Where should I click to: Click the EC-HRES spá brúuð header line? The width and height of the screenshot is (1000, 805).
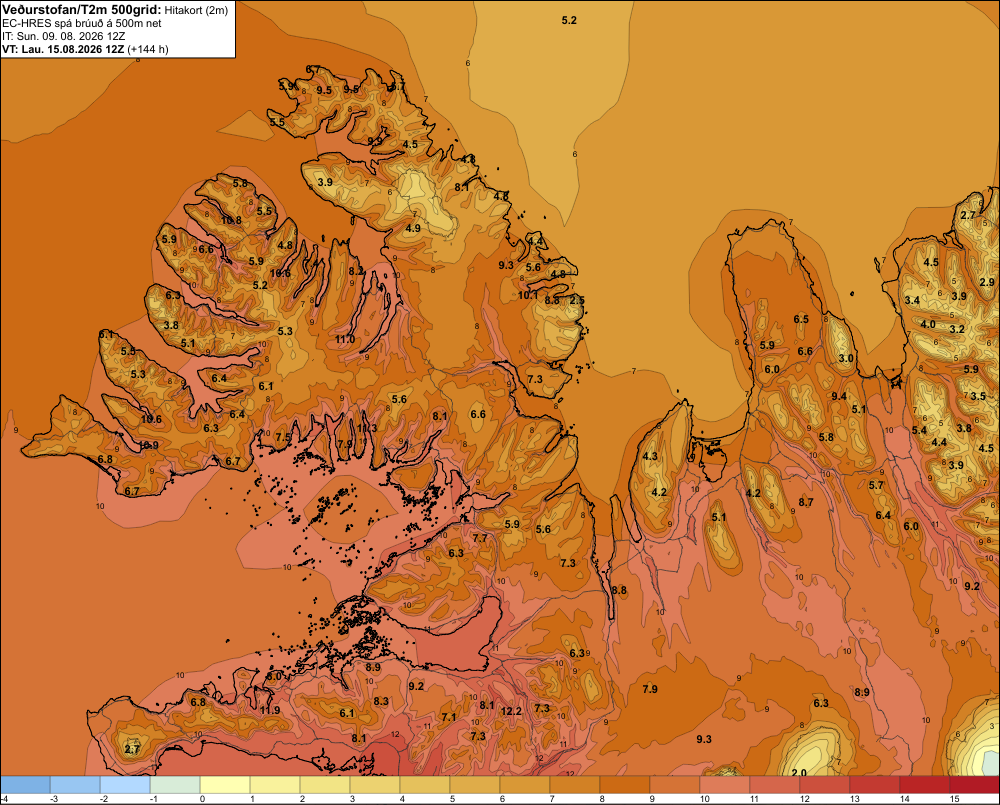(x=81, y=24)
